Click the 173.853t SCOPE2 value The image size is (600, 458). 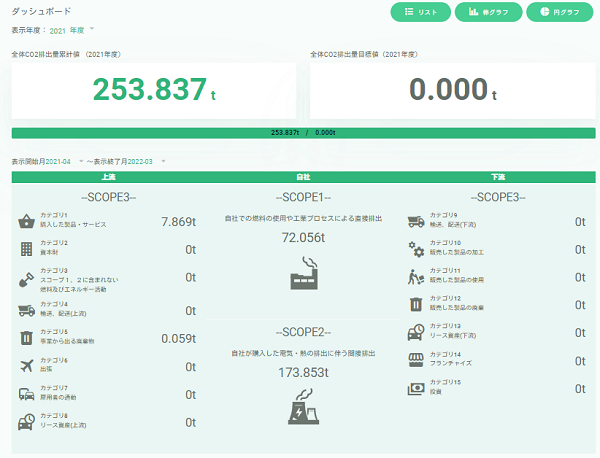pyautogui.click(x=303, y=372)
